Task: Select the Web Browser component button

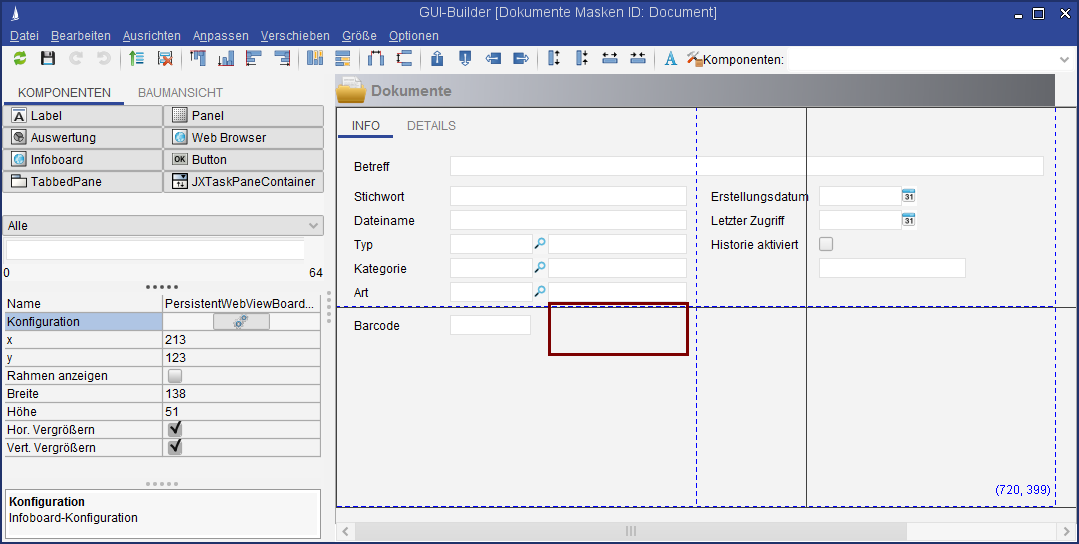Action: coord(243,138)
